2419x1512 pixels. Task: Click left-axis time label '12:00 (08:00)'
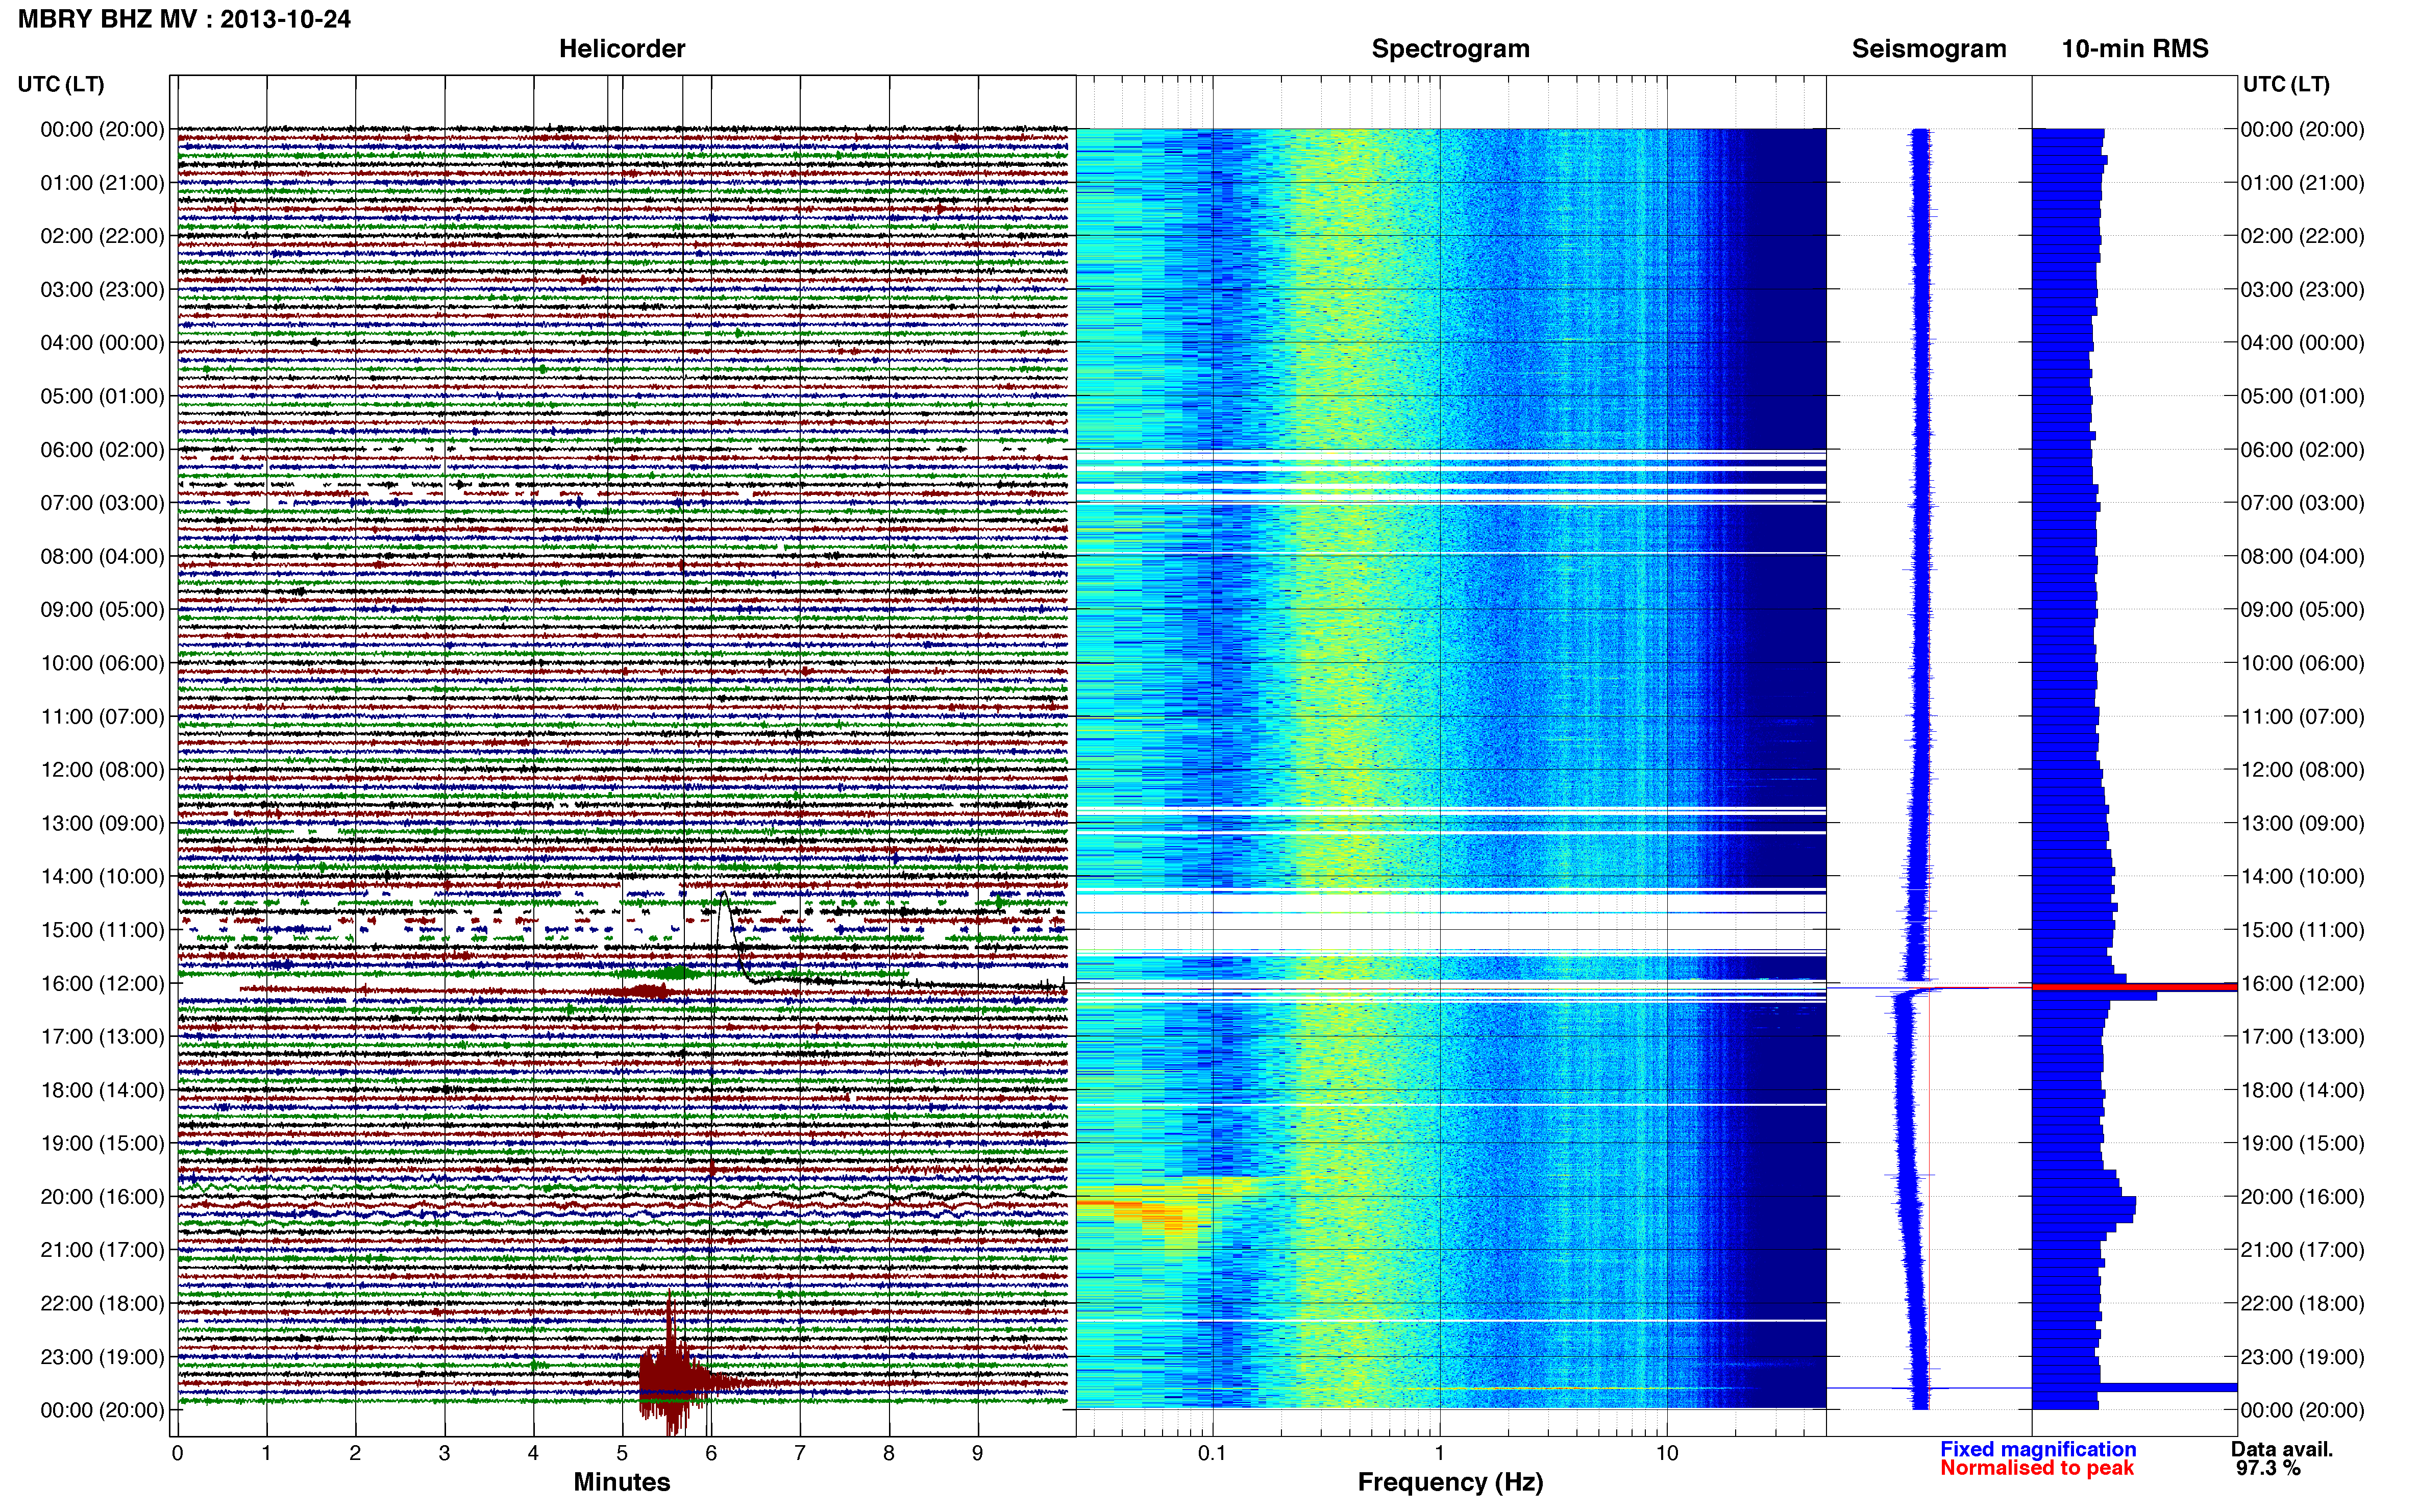coord(102,770)
